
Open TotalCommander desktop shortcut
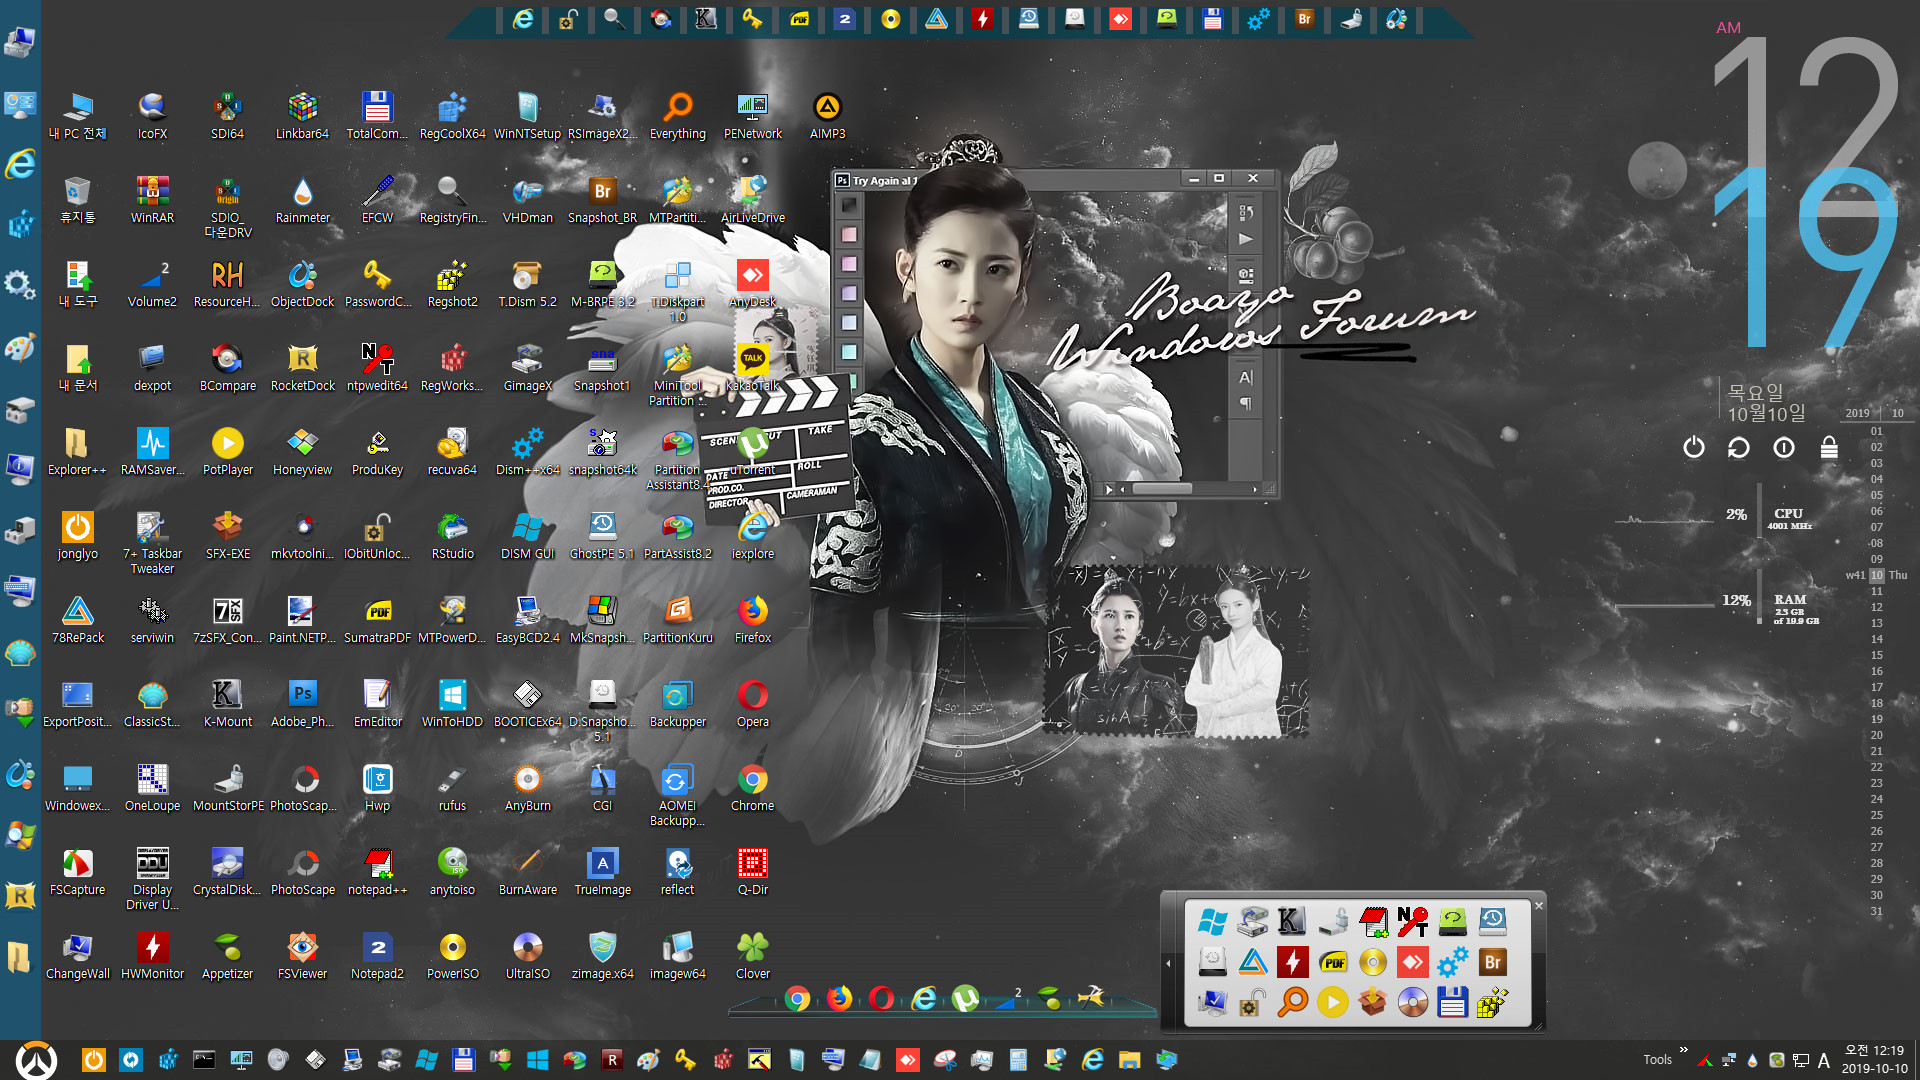pyautogui.click(x=377, y=115)
